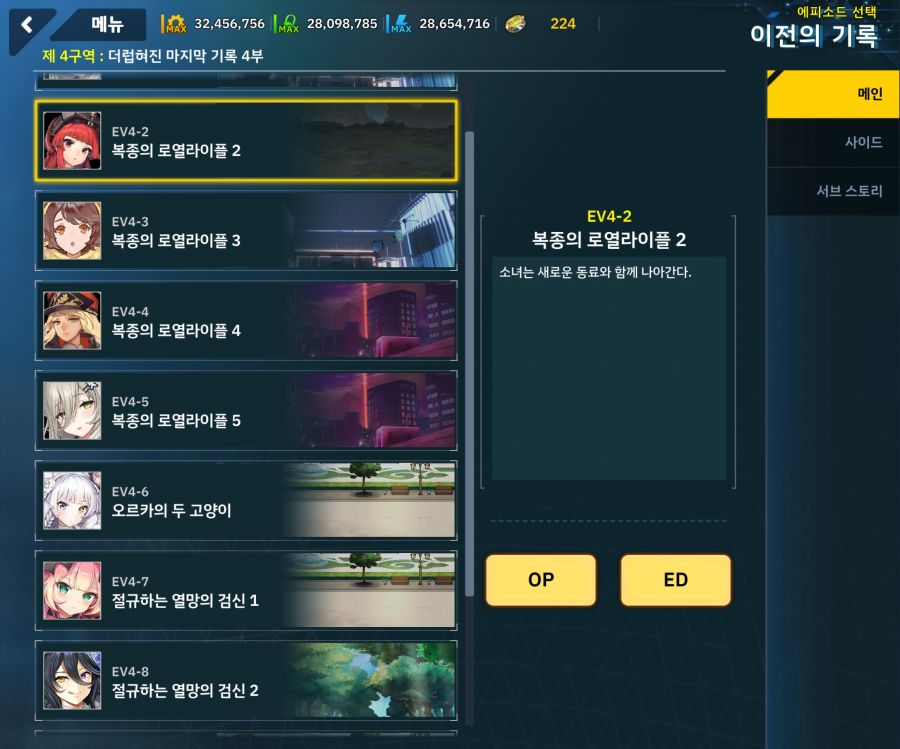Play the OP scene

coord(541,580)
